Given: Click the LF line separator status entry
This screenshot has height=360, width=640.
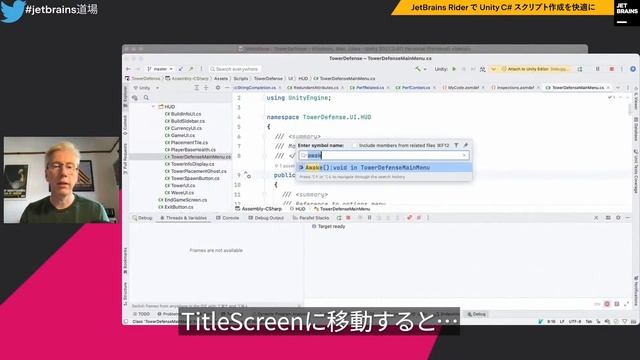Looking at the screenshot, I should [x=562, y=321].
